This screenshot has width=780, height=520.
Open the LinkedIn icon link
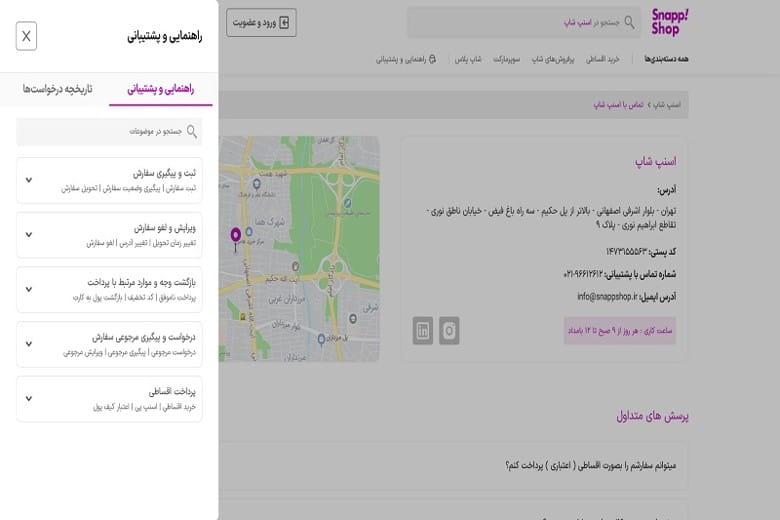(423, 330)
